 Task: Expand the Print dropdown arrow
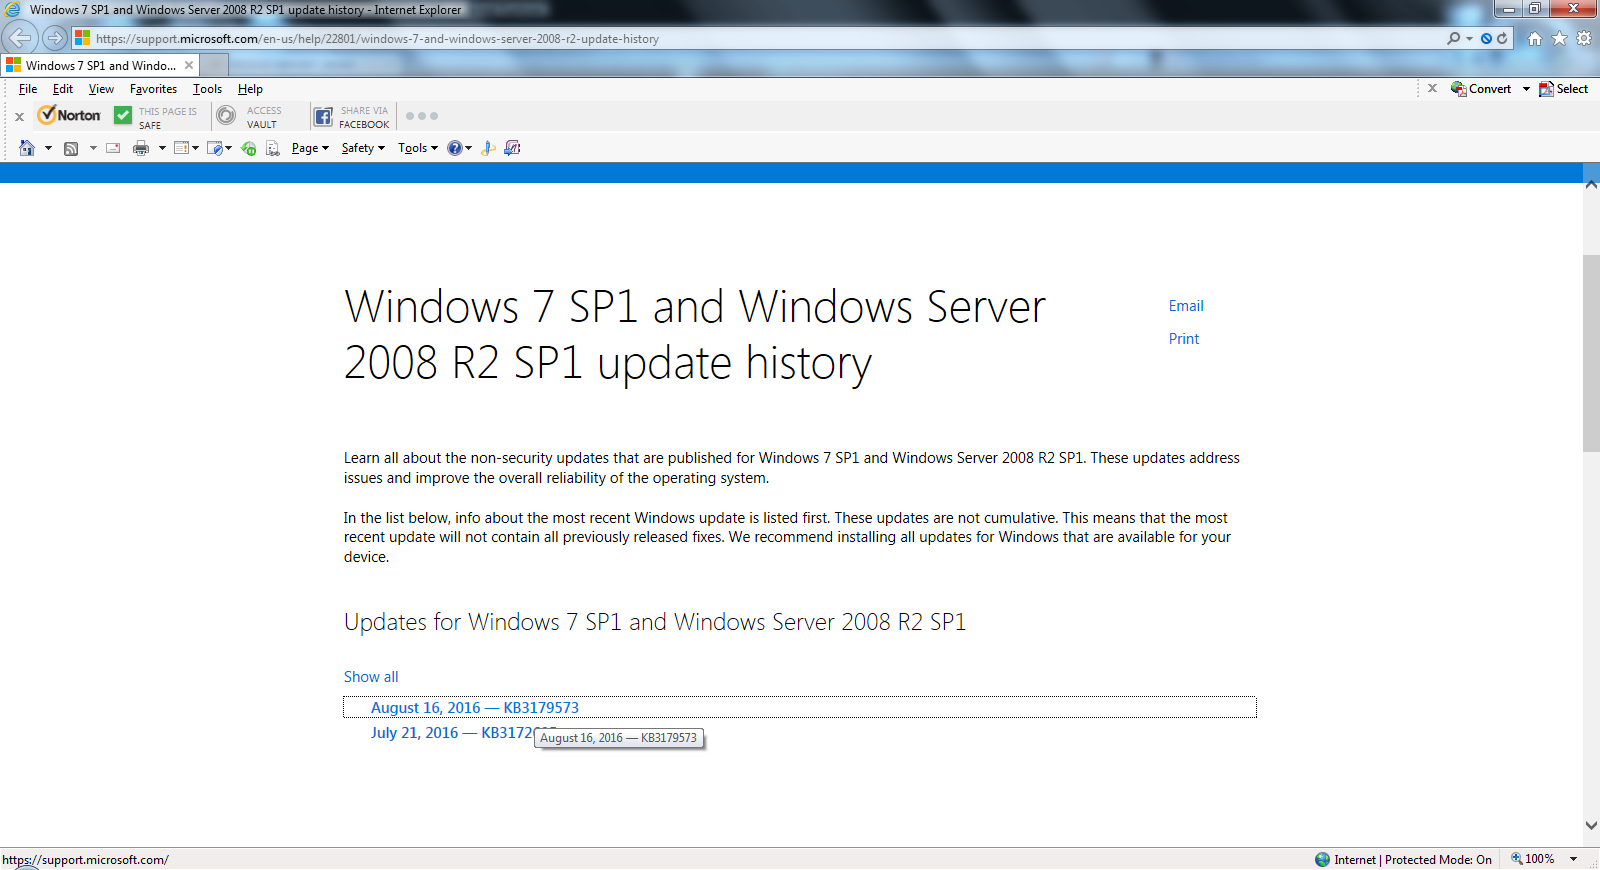pyautogui.click(x=162, y=148)
